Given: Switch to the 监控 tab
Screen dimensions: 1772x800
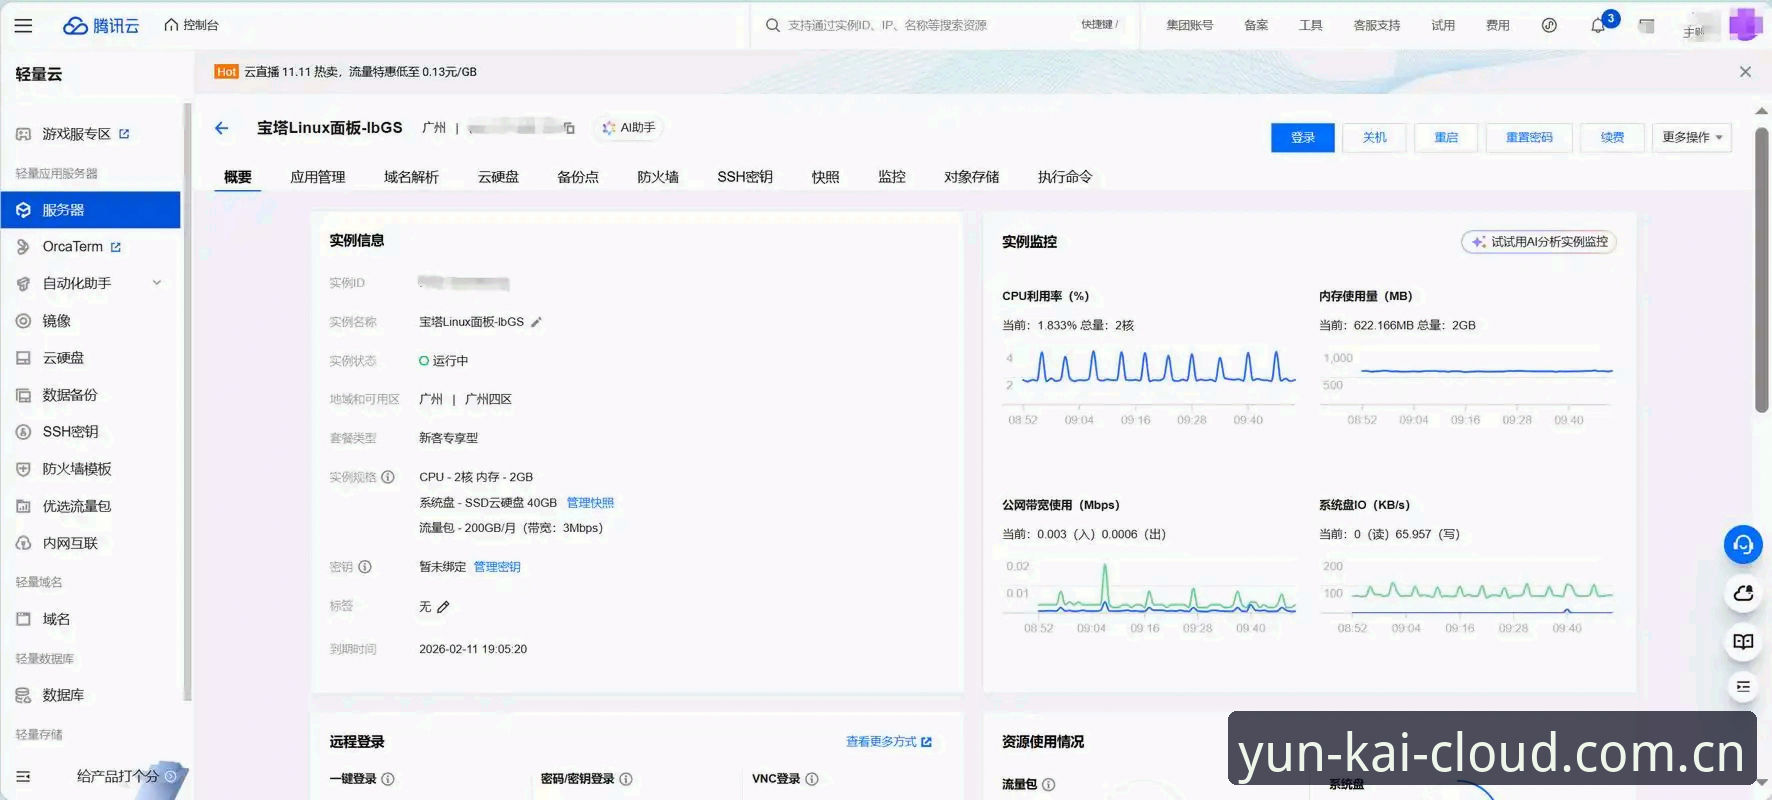Looking at the screenshot, I should [892, 177].
